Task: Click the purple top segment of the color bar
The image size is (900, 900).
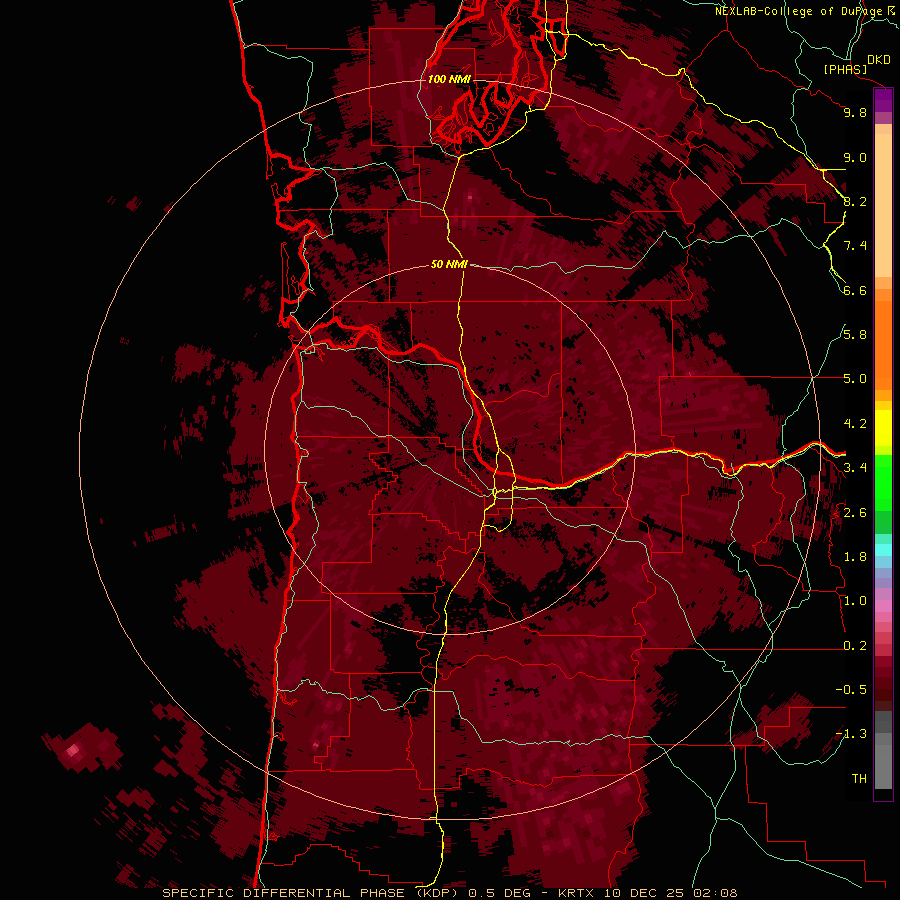Action: [x=883, y=100]
